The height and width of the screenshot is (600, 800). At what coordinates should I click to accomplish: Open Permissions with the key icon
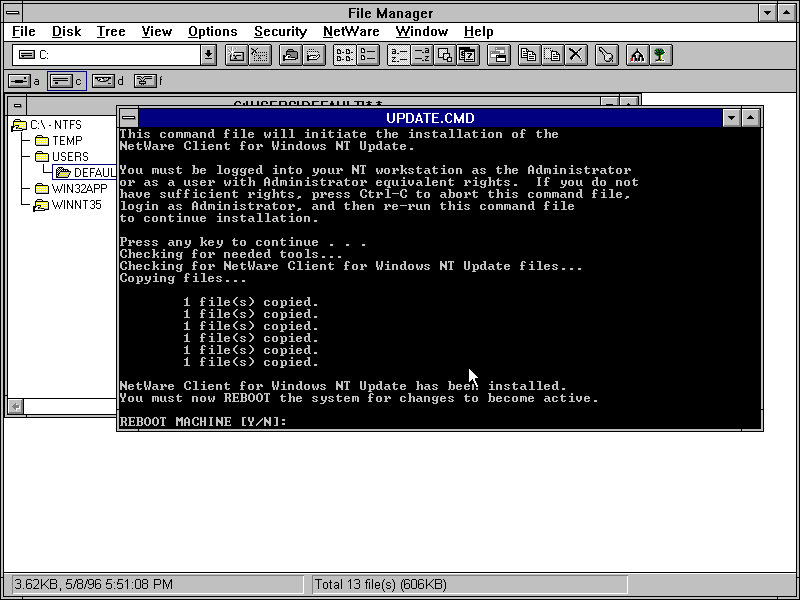pos(607,55)
